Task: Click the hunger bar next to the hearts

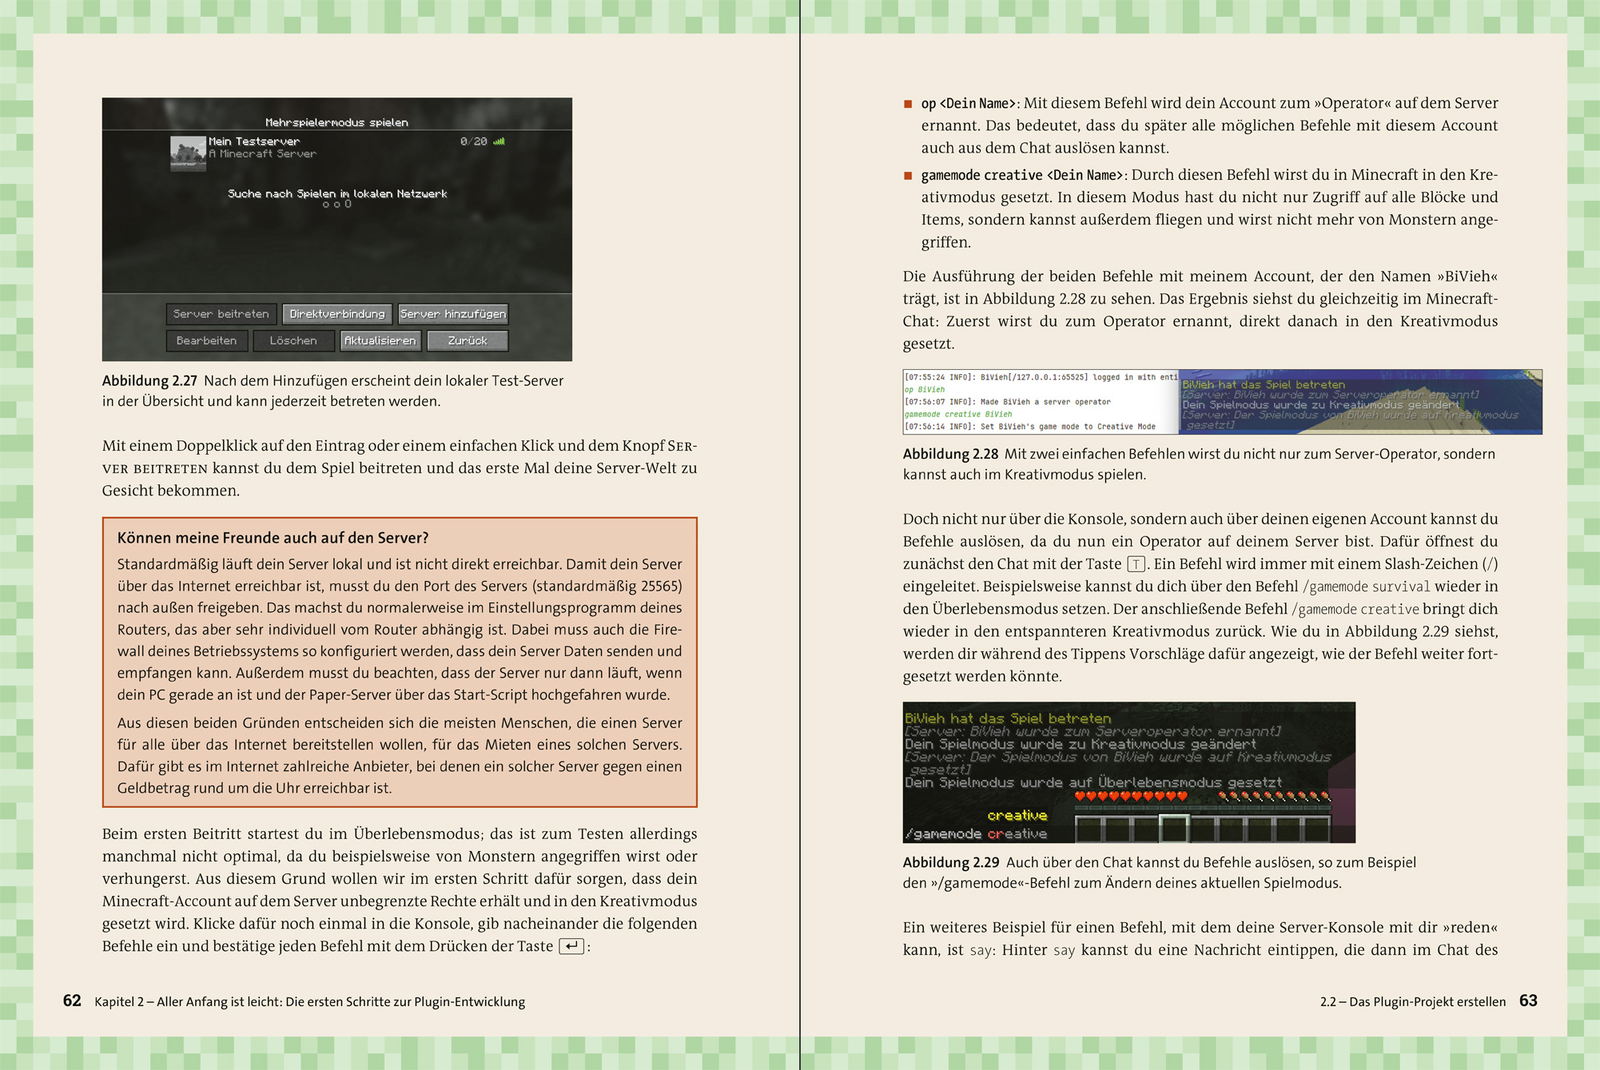Action: tap(1274, 797)
